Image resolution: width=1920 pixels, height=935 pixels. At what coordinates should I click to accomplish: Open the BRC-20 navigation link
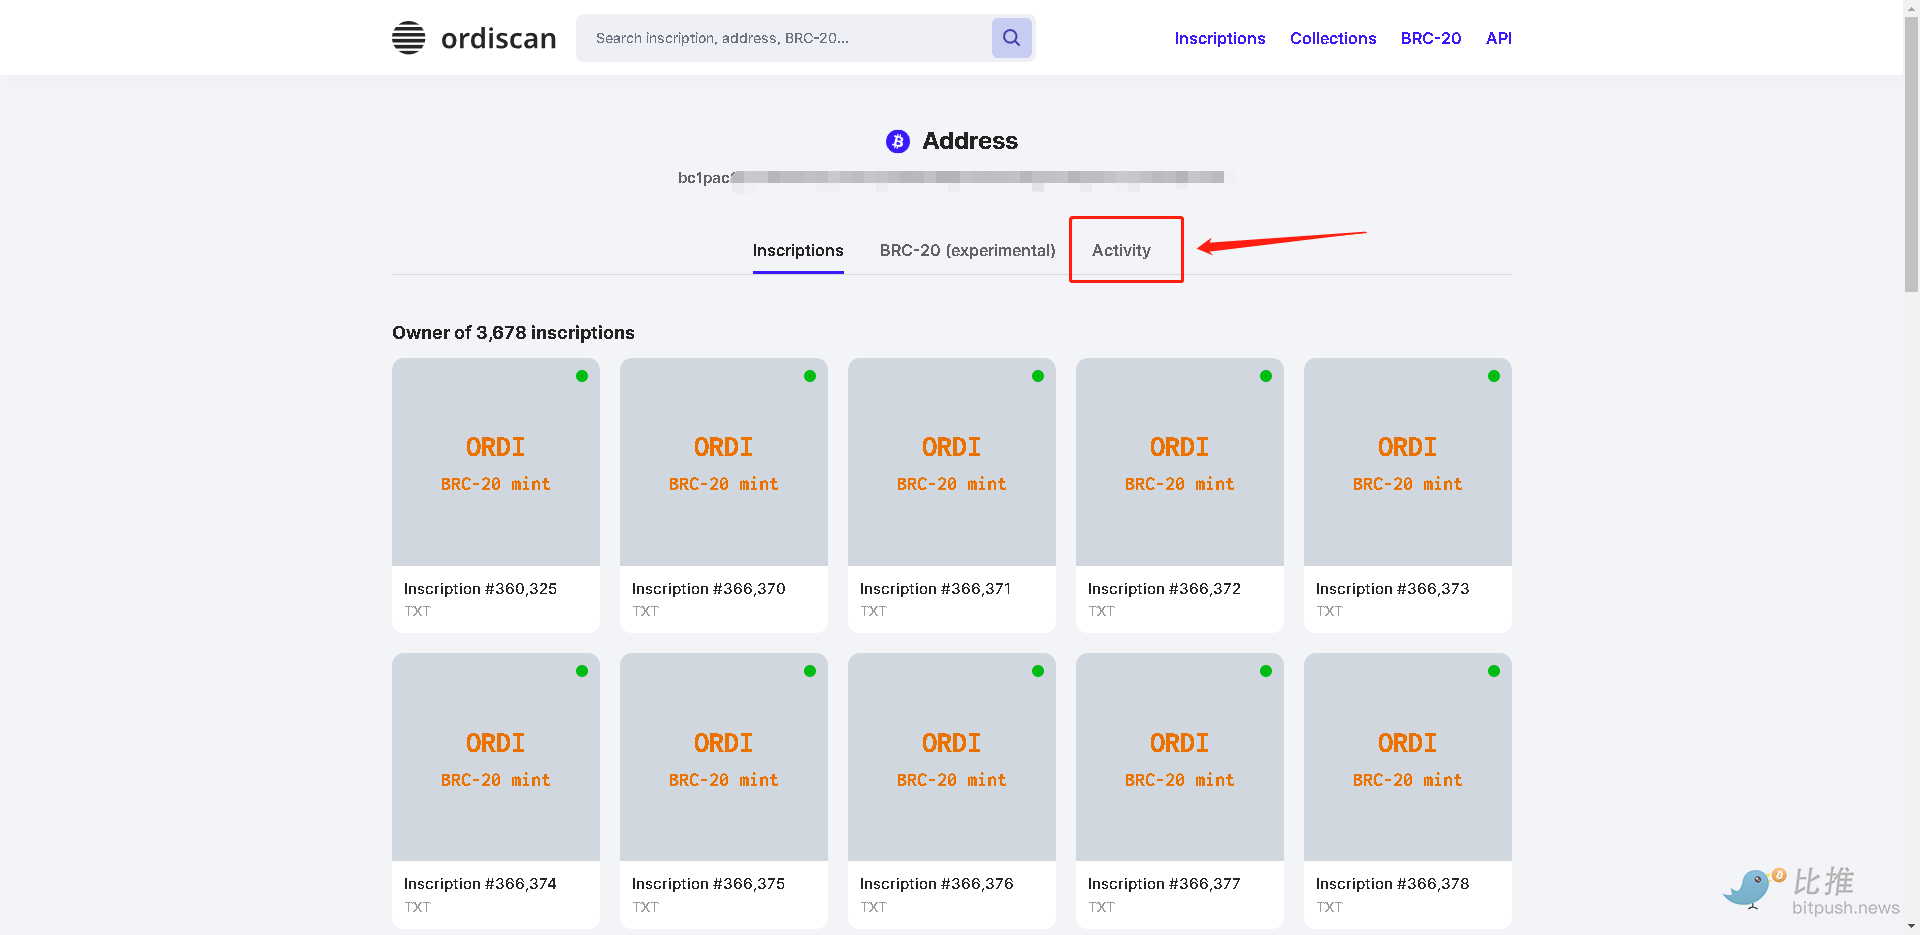point(1430,38)
